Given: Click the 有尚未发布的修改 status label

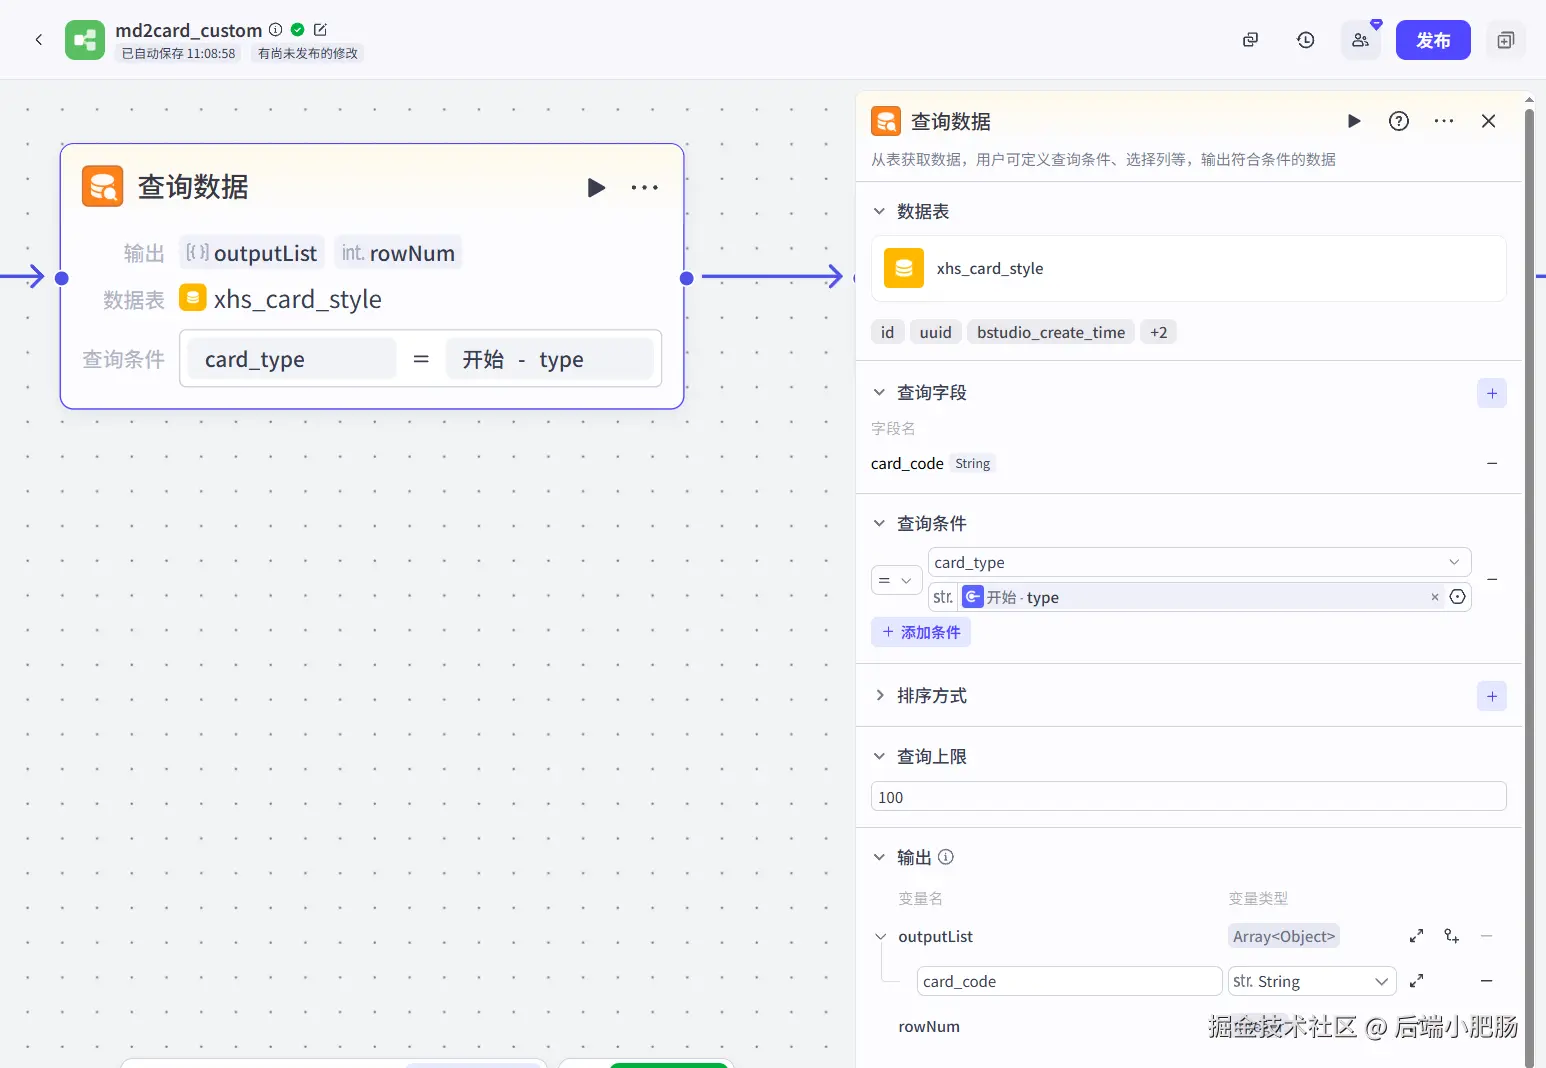Looking at the screenshot, I should pyautogui.click(x=307, y=54).
